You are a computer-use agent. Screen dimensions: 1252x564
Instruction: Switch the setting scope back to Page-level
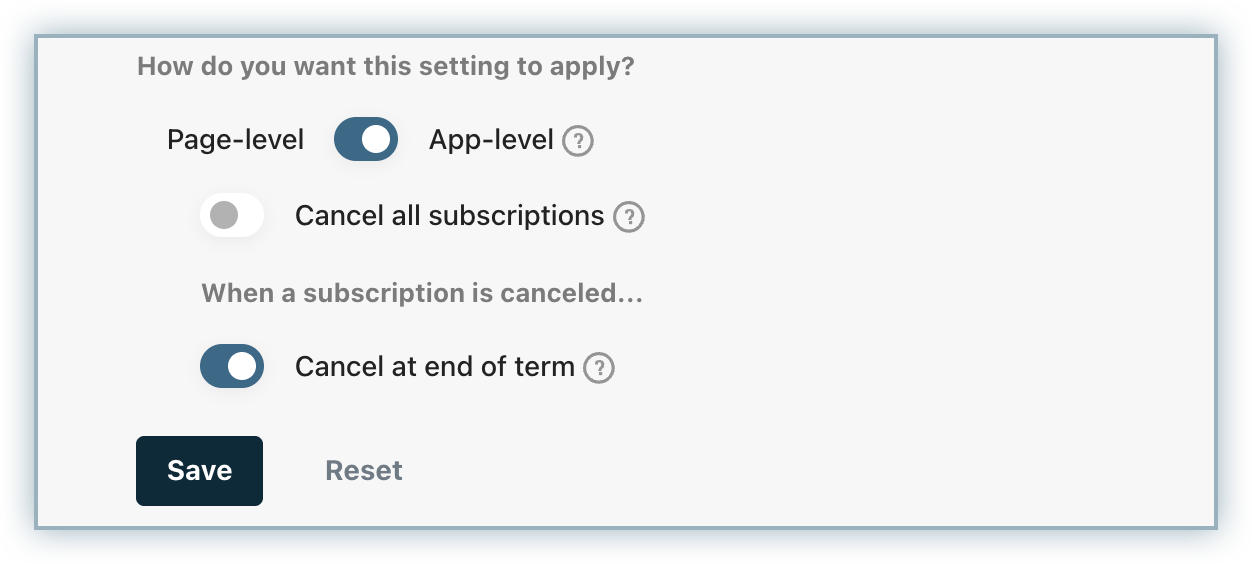365,140
